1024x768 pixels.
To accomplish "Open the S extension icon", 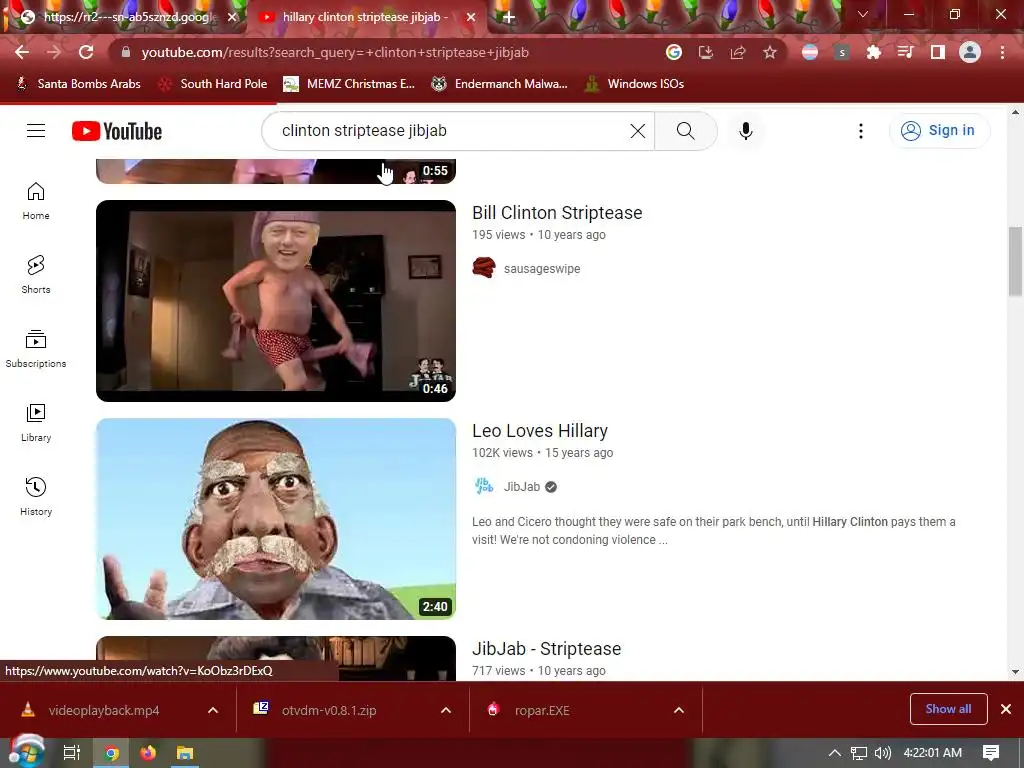I will coord(842,52).
